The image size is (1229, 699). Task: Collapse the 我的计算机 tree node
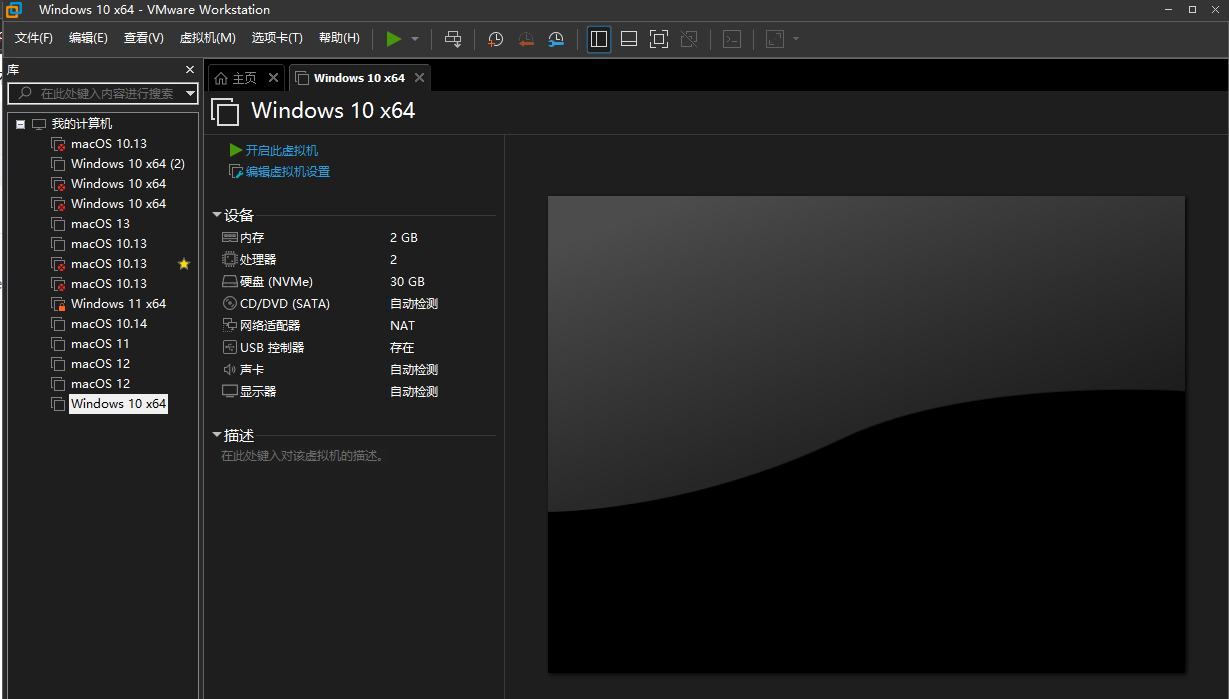20,124
